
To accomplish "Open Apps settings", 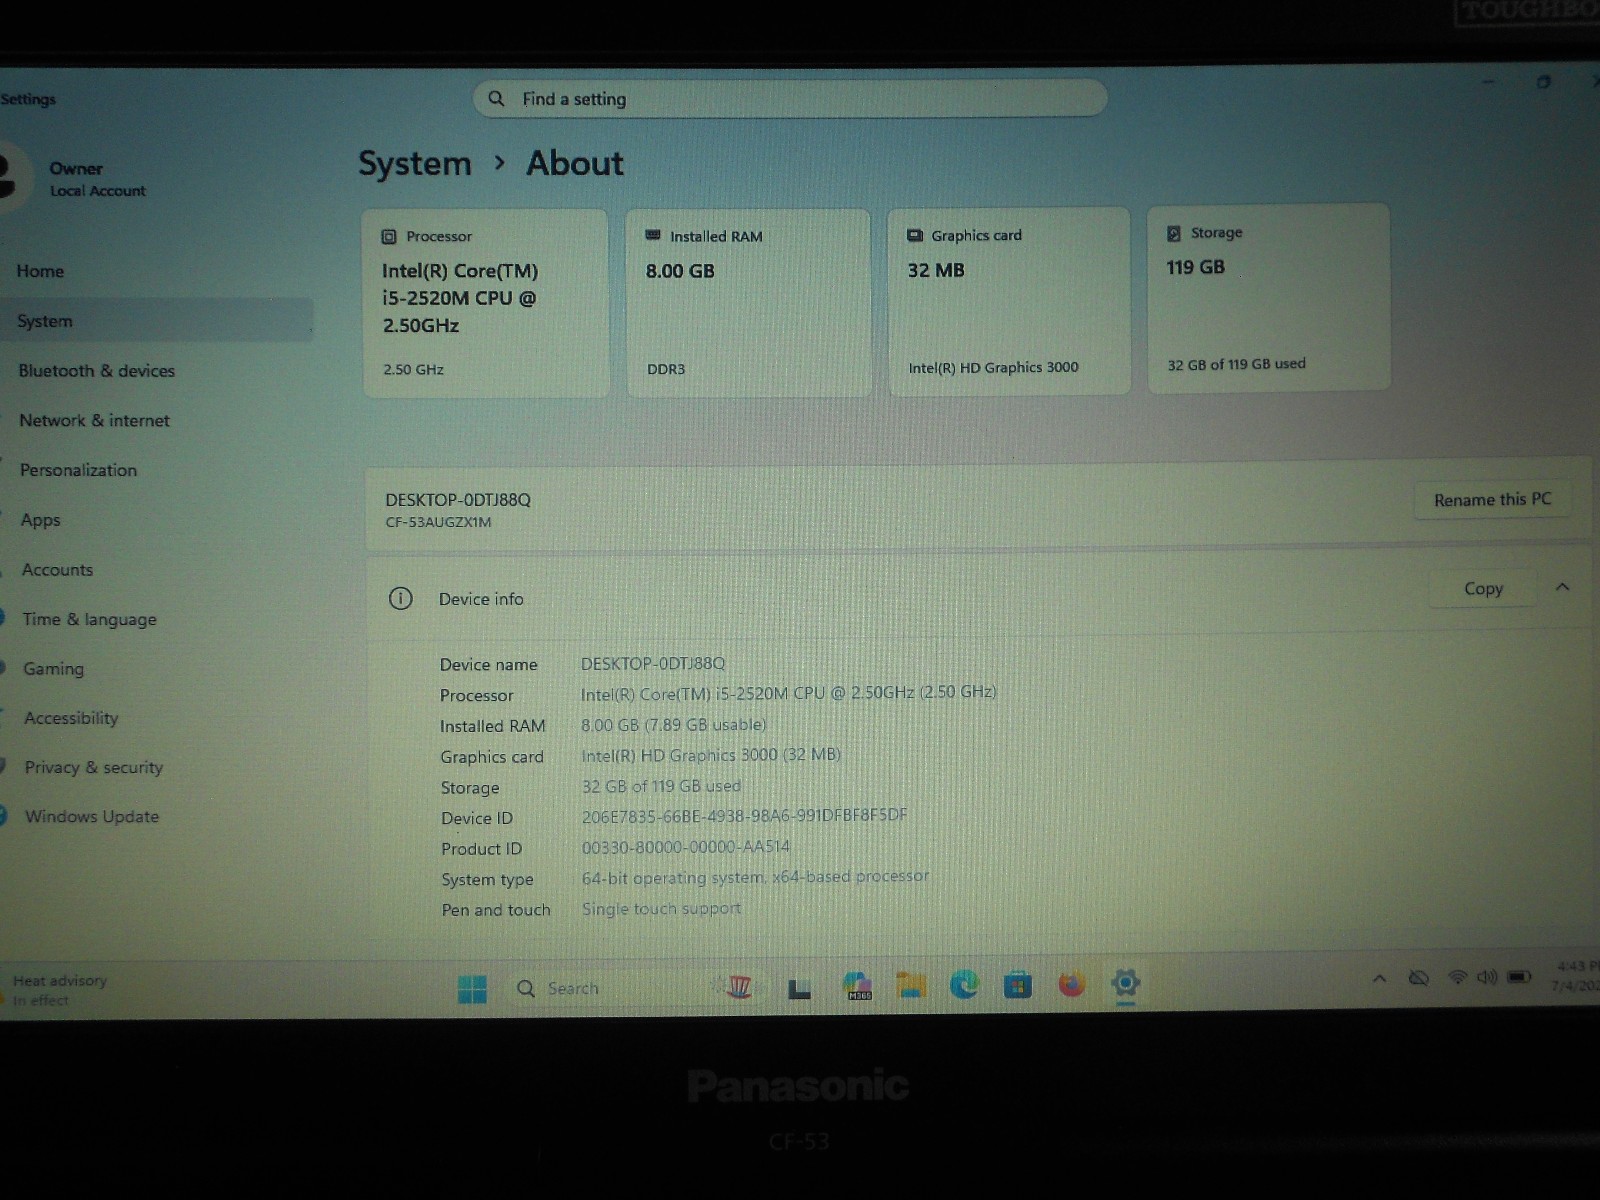I will click(40, 520).
